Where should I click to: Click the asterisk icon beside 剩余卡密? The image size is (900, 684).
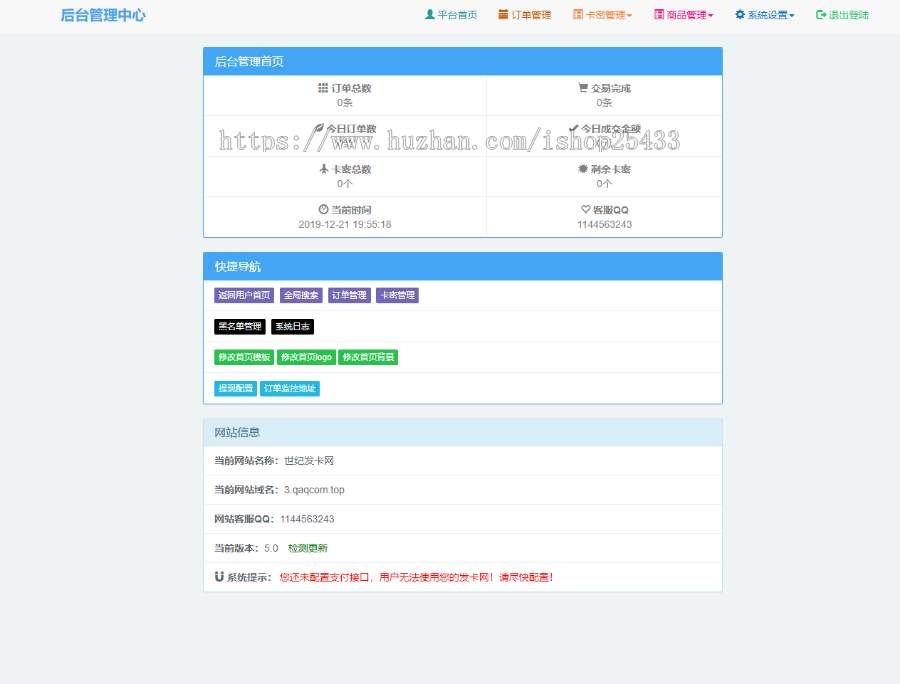pyautogui.click(x=583, y=169)
